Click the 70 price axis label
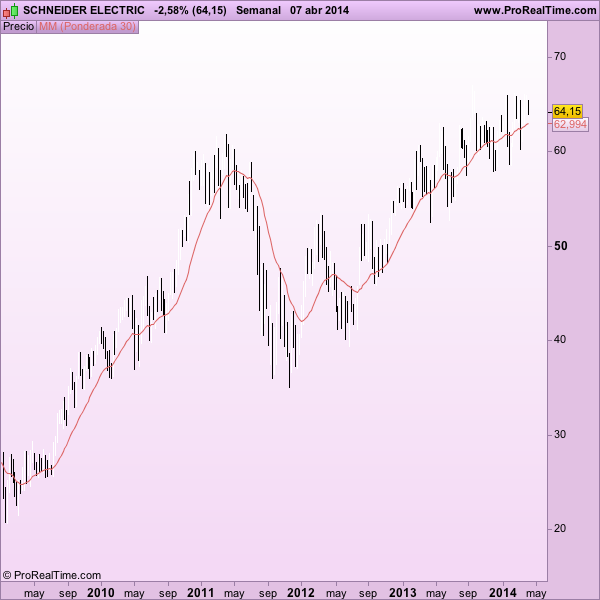Viewport: 600px width, 600px height. [559, 57]
